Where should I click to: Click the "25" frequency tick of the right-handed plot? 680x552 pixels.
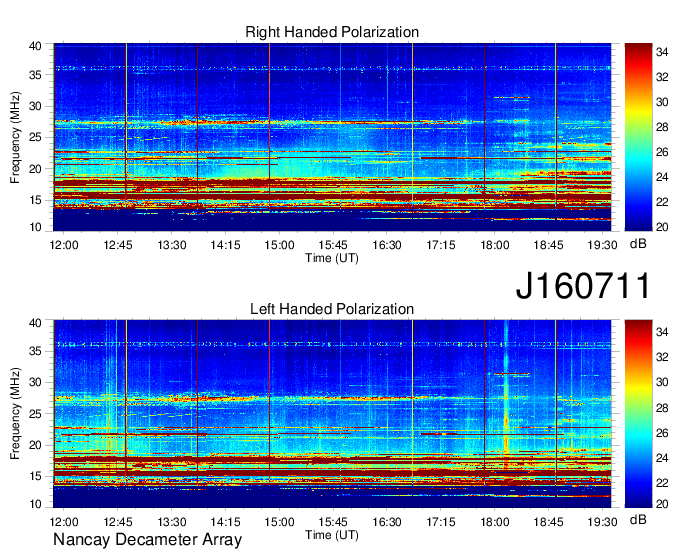(x=36, y=137)
